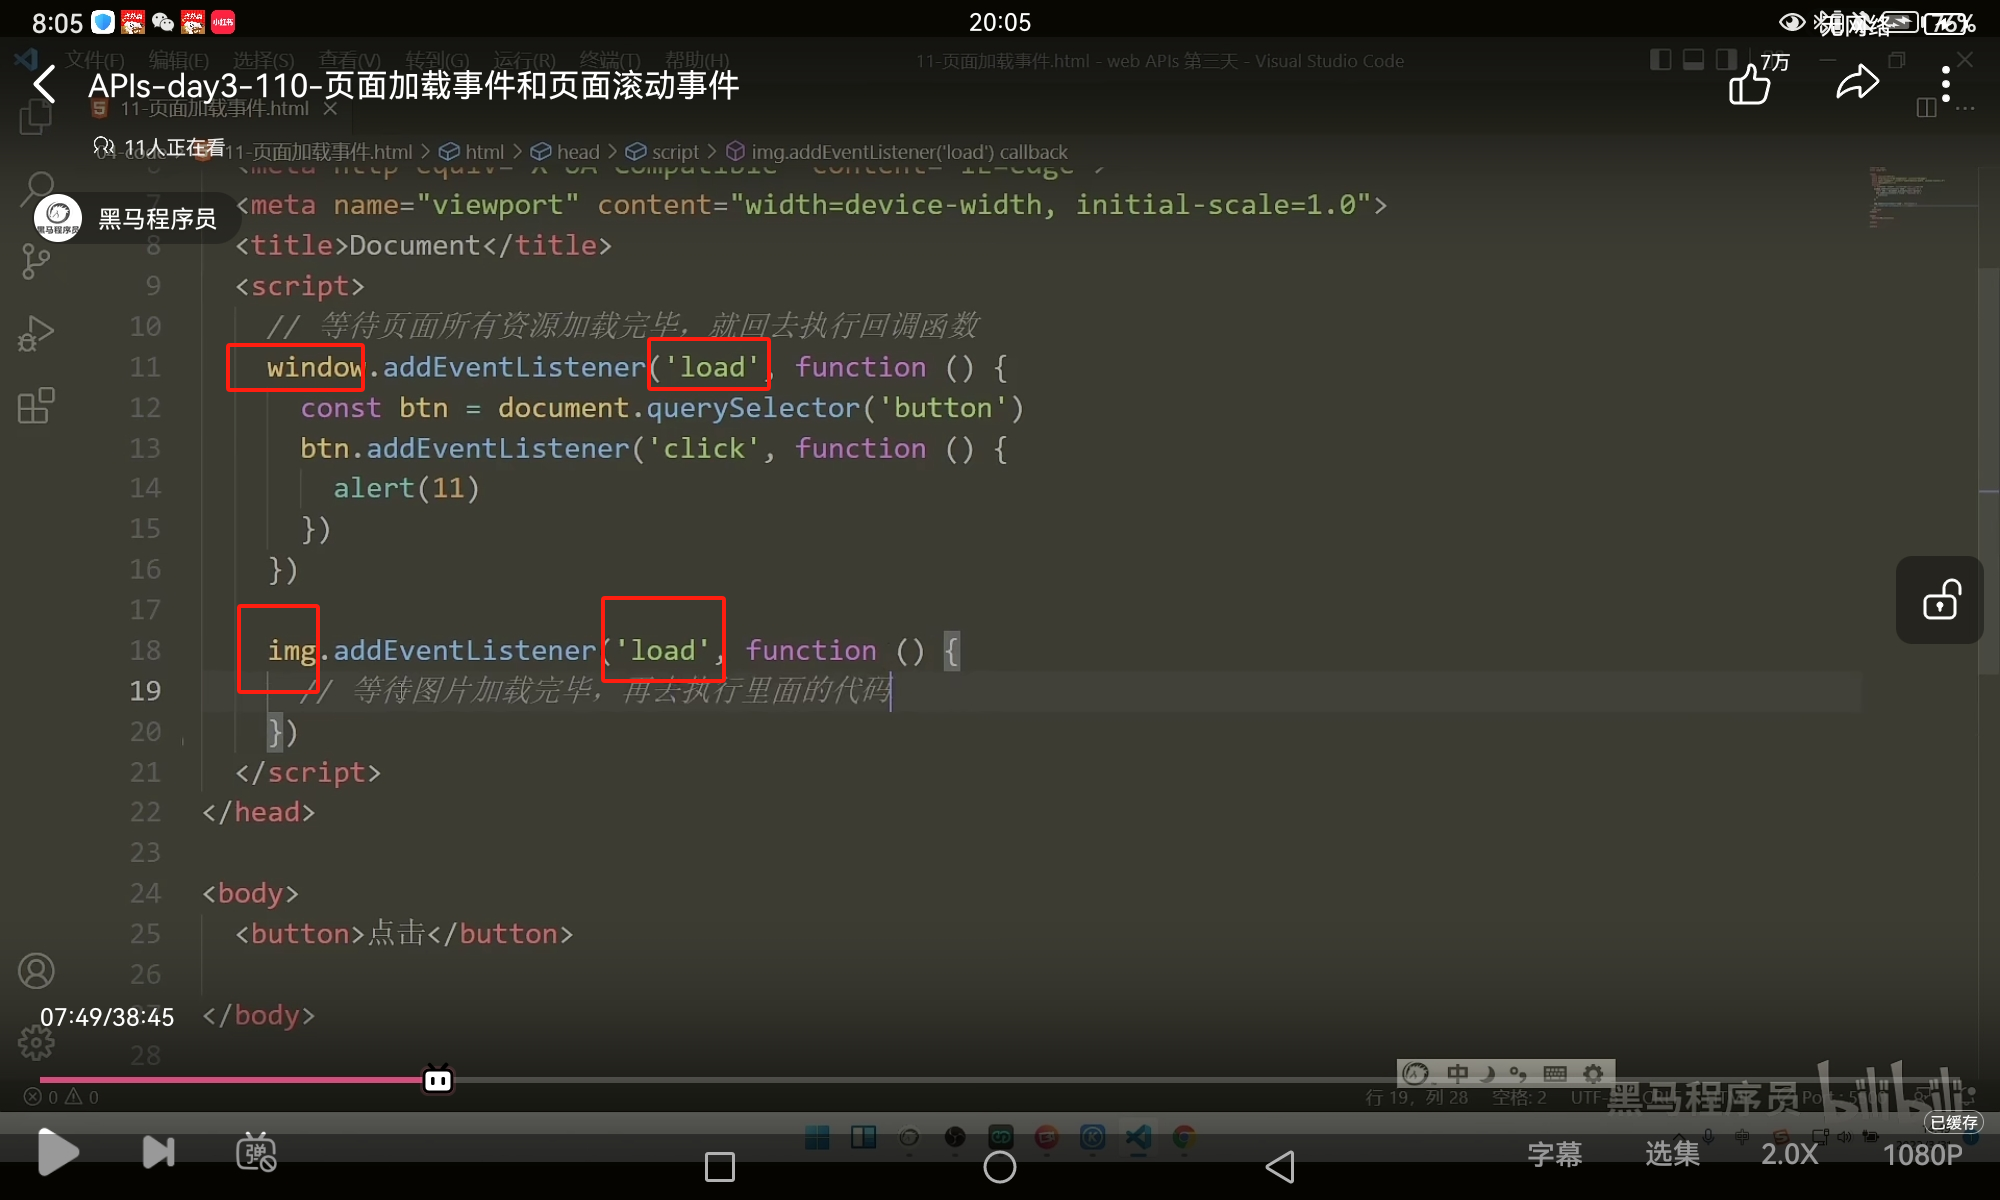
Task: Click the screenshot capture icon in the player controls
Action: click(x=255, y=1152)
